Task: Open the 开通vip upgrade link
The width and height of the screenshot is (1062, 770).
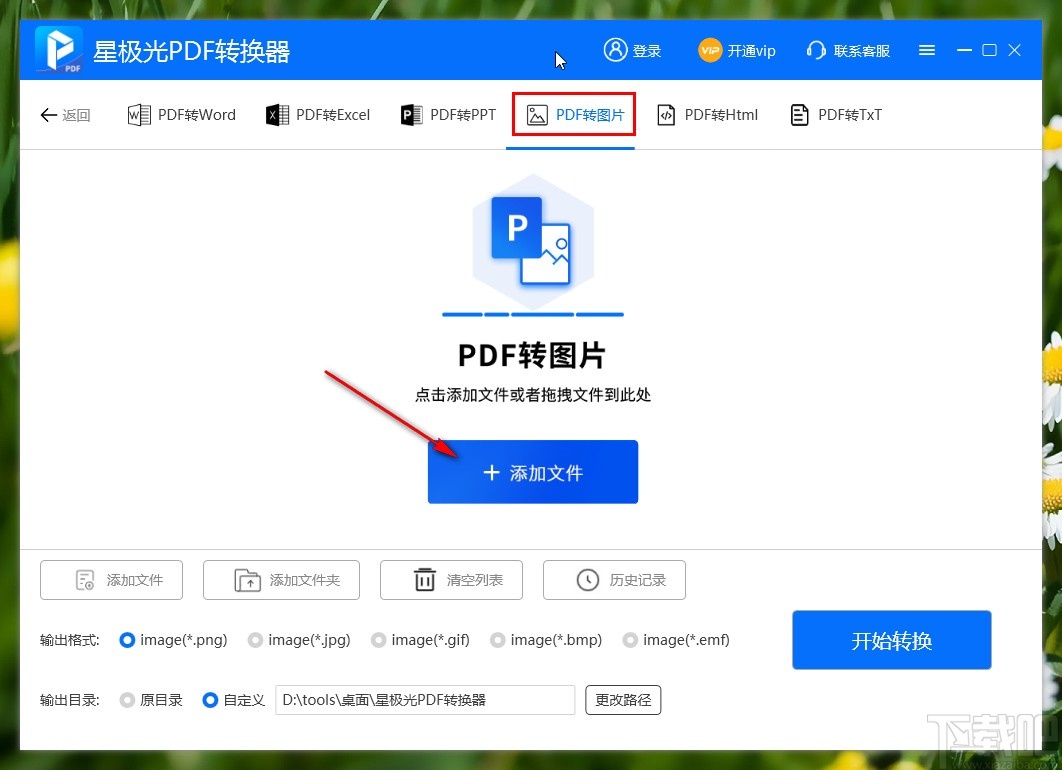Action: (x=737, y=50)
